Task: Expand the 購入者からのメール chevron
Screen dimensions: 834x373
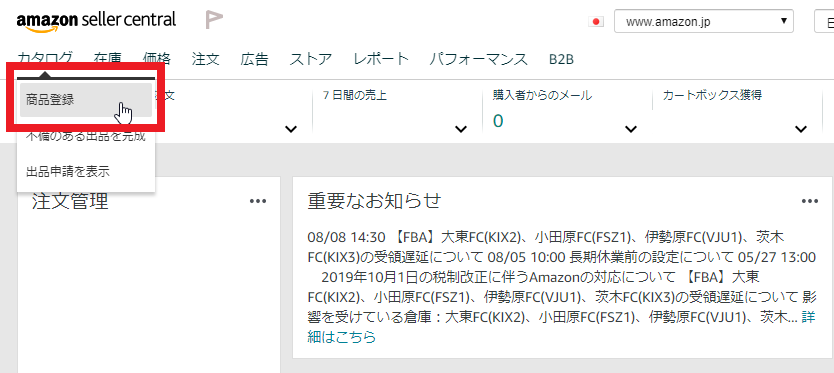Action: 631,129
